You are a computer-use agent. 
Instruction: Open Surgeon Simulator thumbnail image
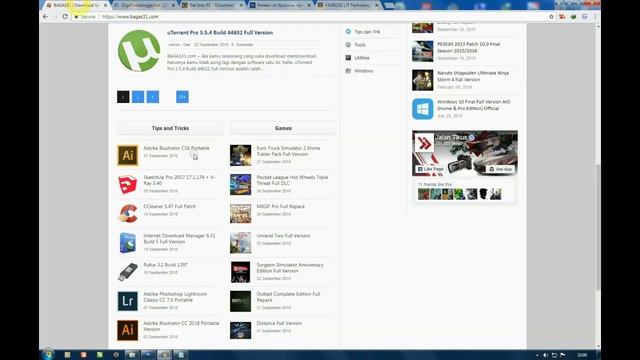click(240, 272)
